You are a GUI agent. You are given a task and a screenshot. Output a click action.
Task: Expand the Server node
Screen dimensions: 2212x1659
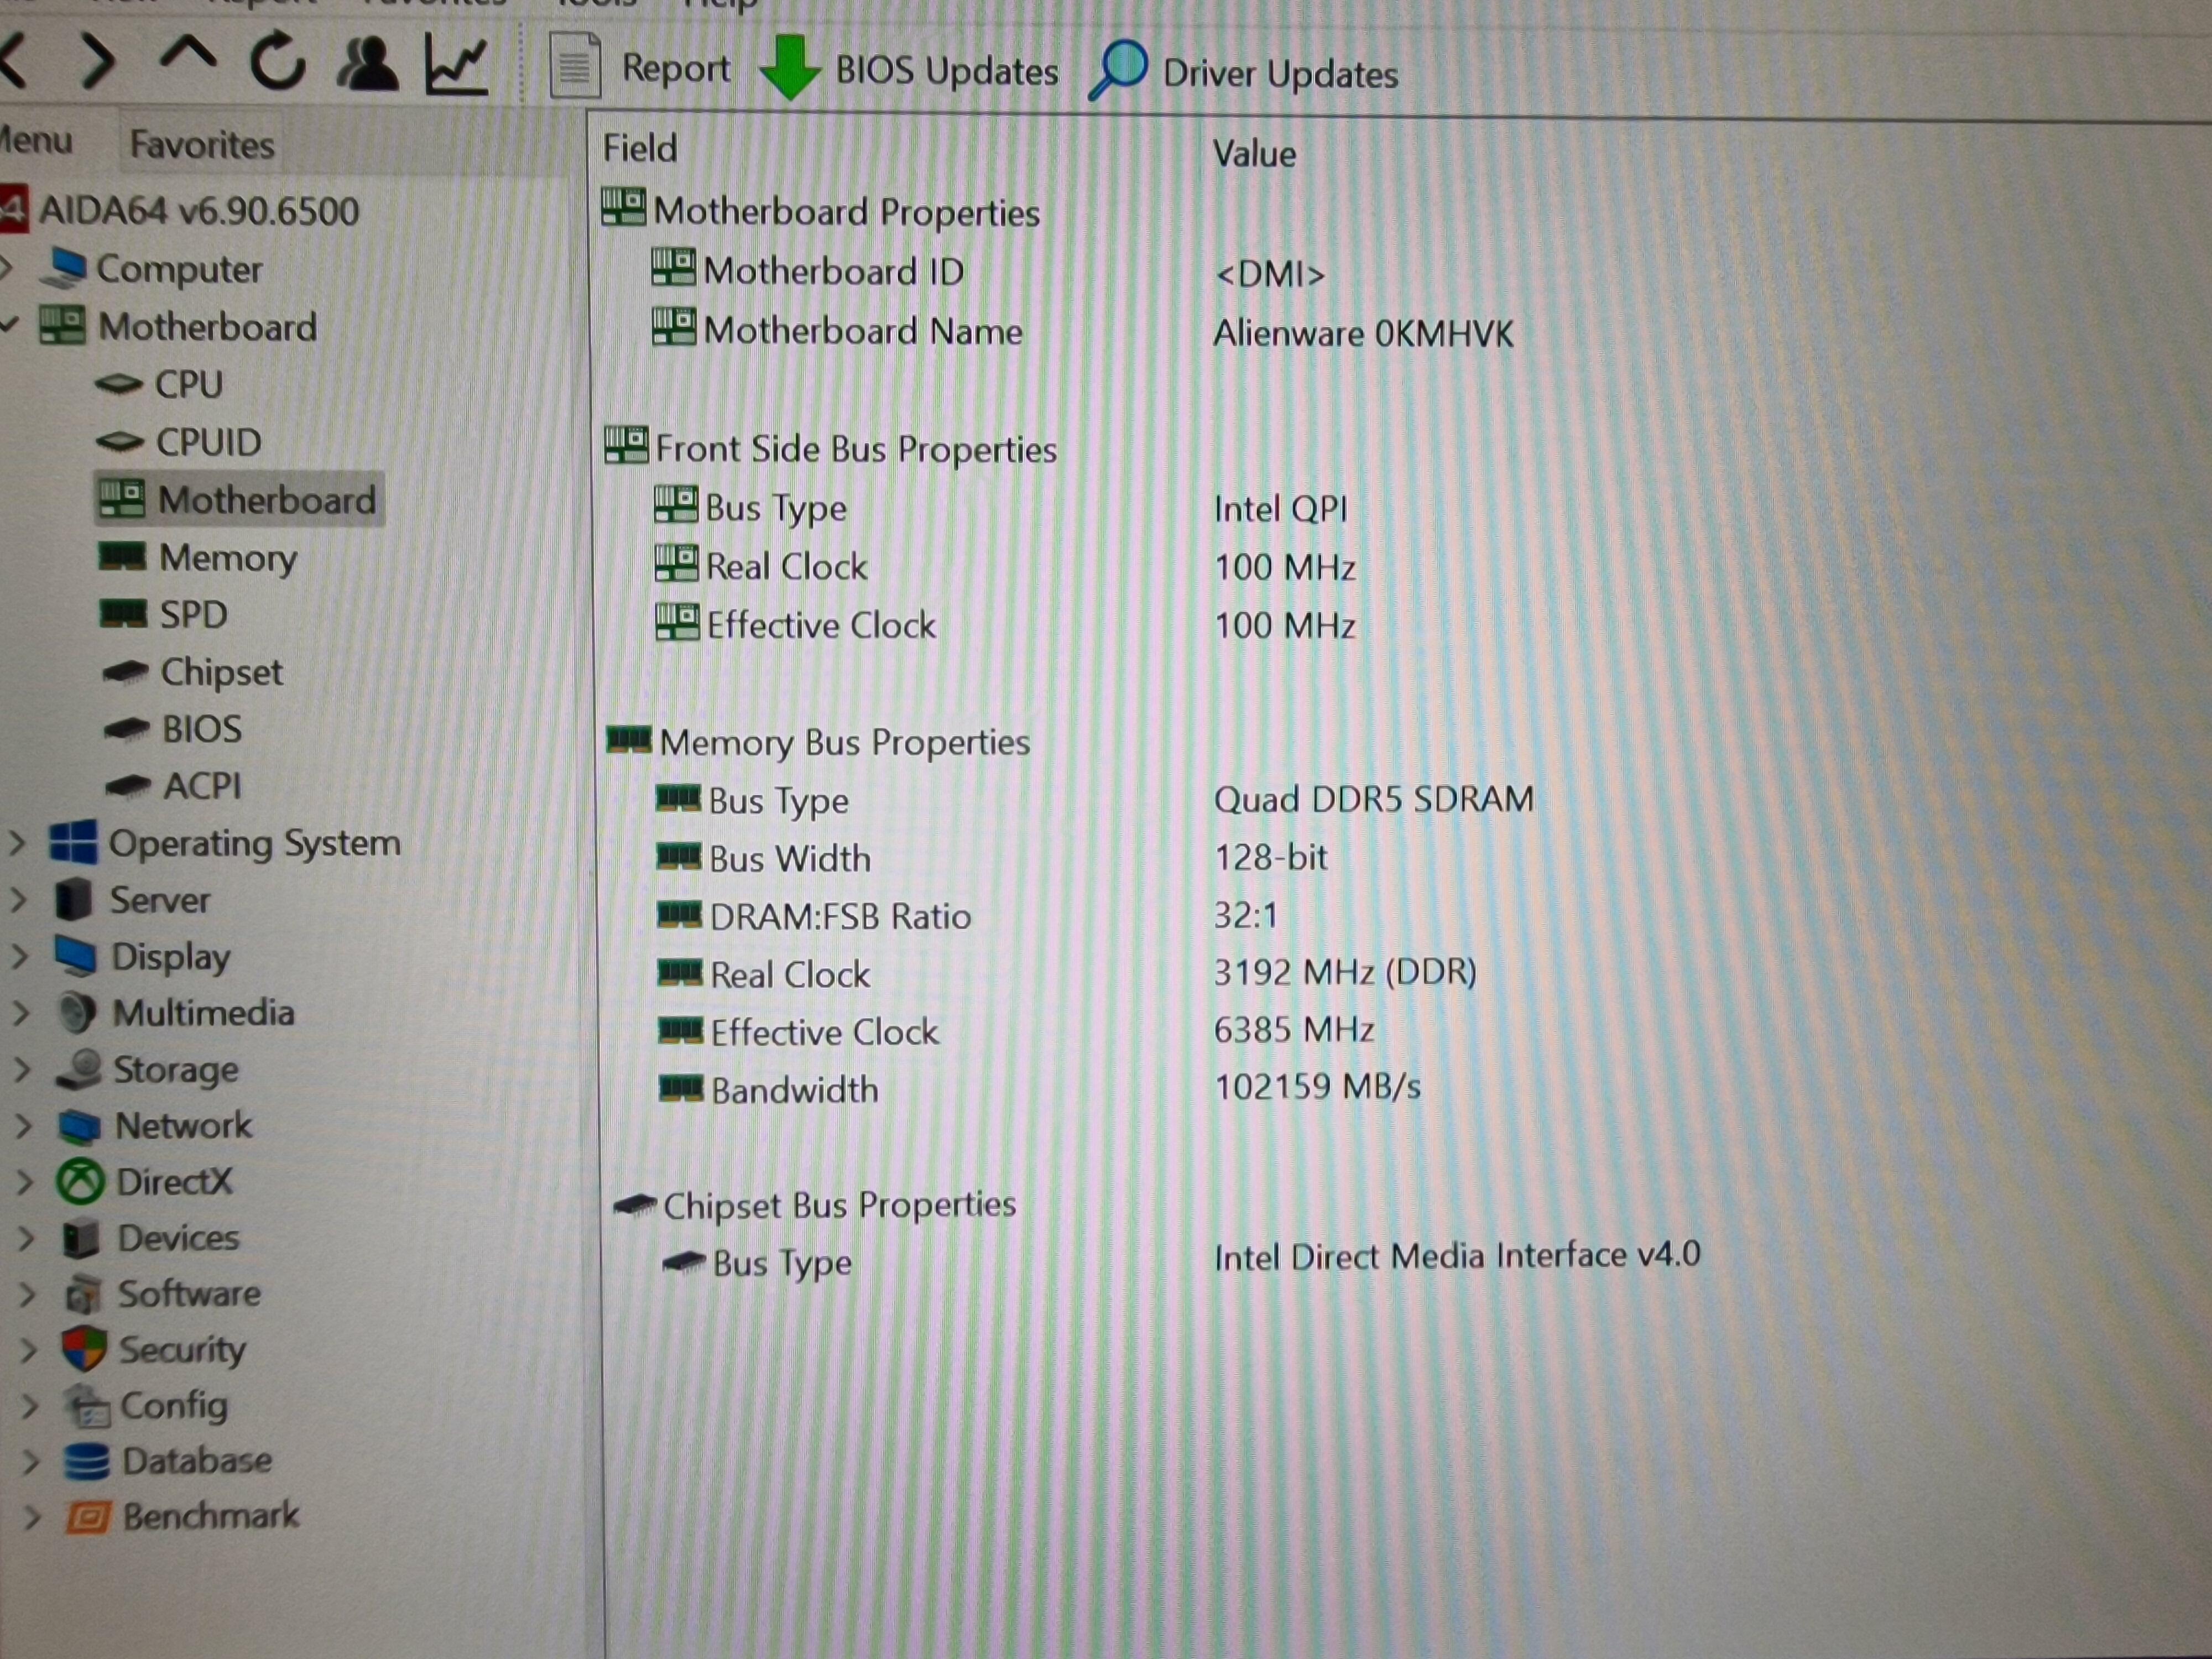(x=17, y=900)
